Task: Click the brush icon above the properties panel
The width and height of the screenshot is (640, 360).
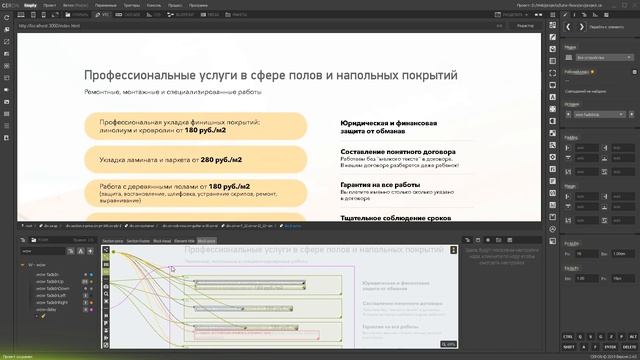Action: (565, 15)
